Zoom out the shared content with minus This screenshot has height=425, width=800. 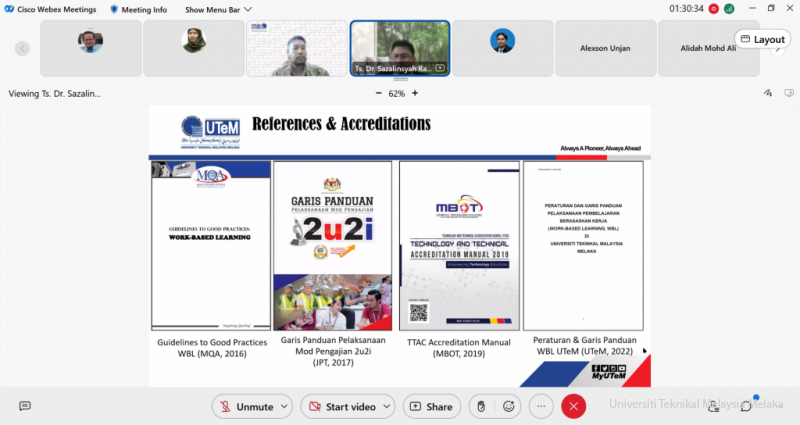pos(378,93)
